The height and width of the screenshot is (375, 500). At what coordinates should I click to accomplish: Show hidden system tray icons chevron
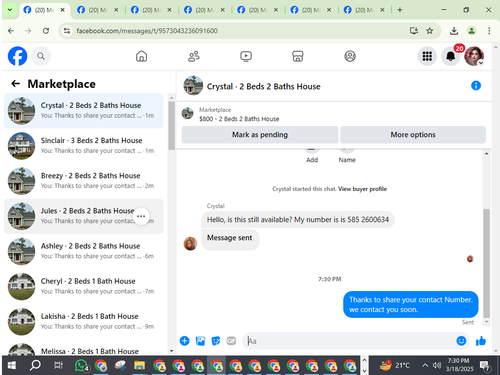click(425, 365)
